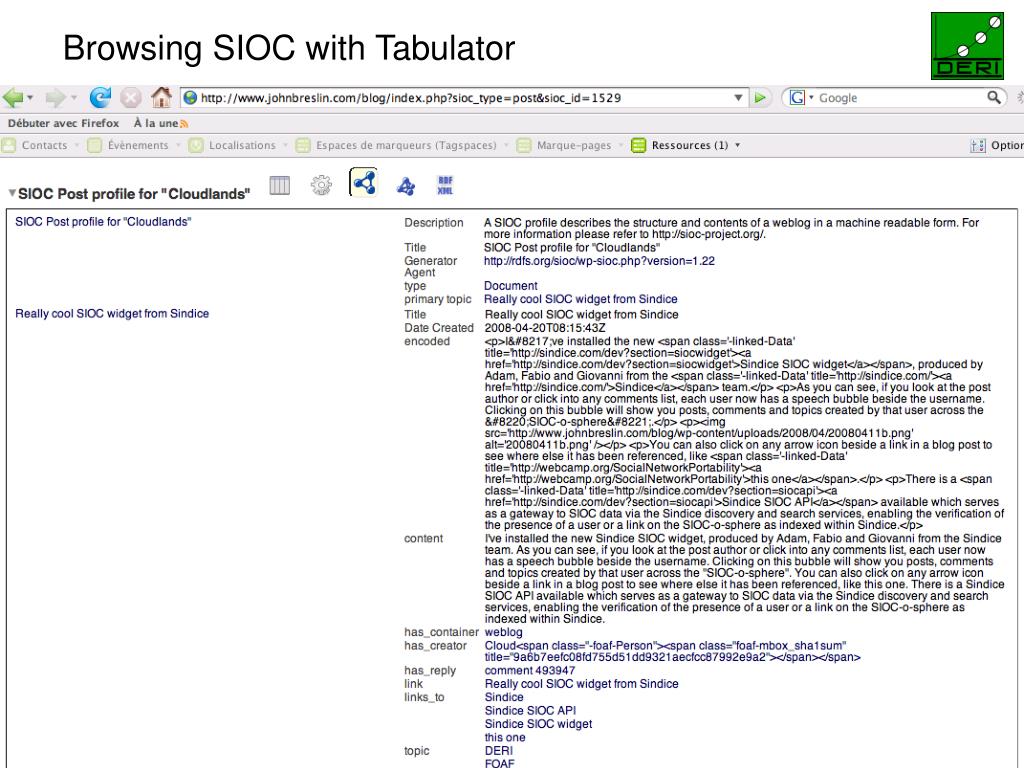Open the Contacts toolbar menu
Screen dimensions: 1024x768
(x=36, y=146)
